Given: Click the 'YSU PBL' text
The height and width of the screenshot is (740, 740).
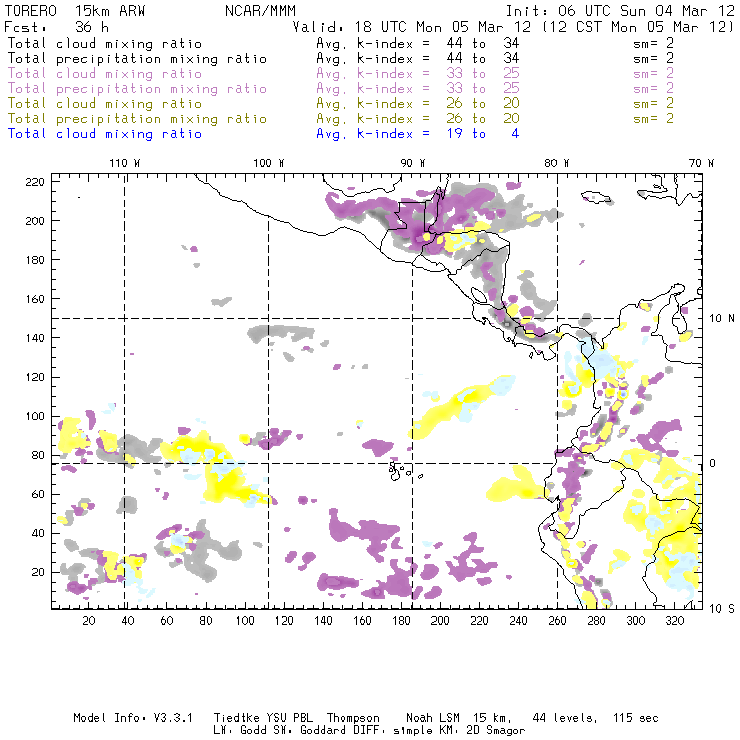Looking at the screenshot, I should pos(290,718).
